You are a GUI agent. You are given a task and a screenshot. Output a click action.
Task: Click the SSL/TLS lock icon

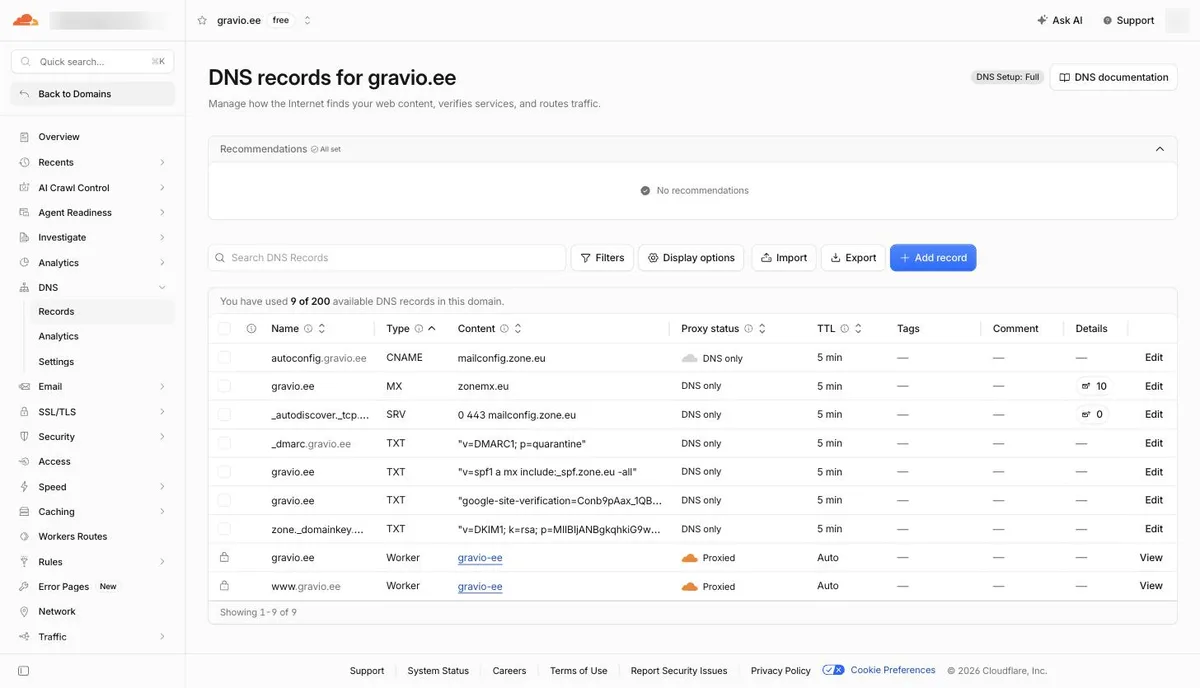click(x=24, y=411)
